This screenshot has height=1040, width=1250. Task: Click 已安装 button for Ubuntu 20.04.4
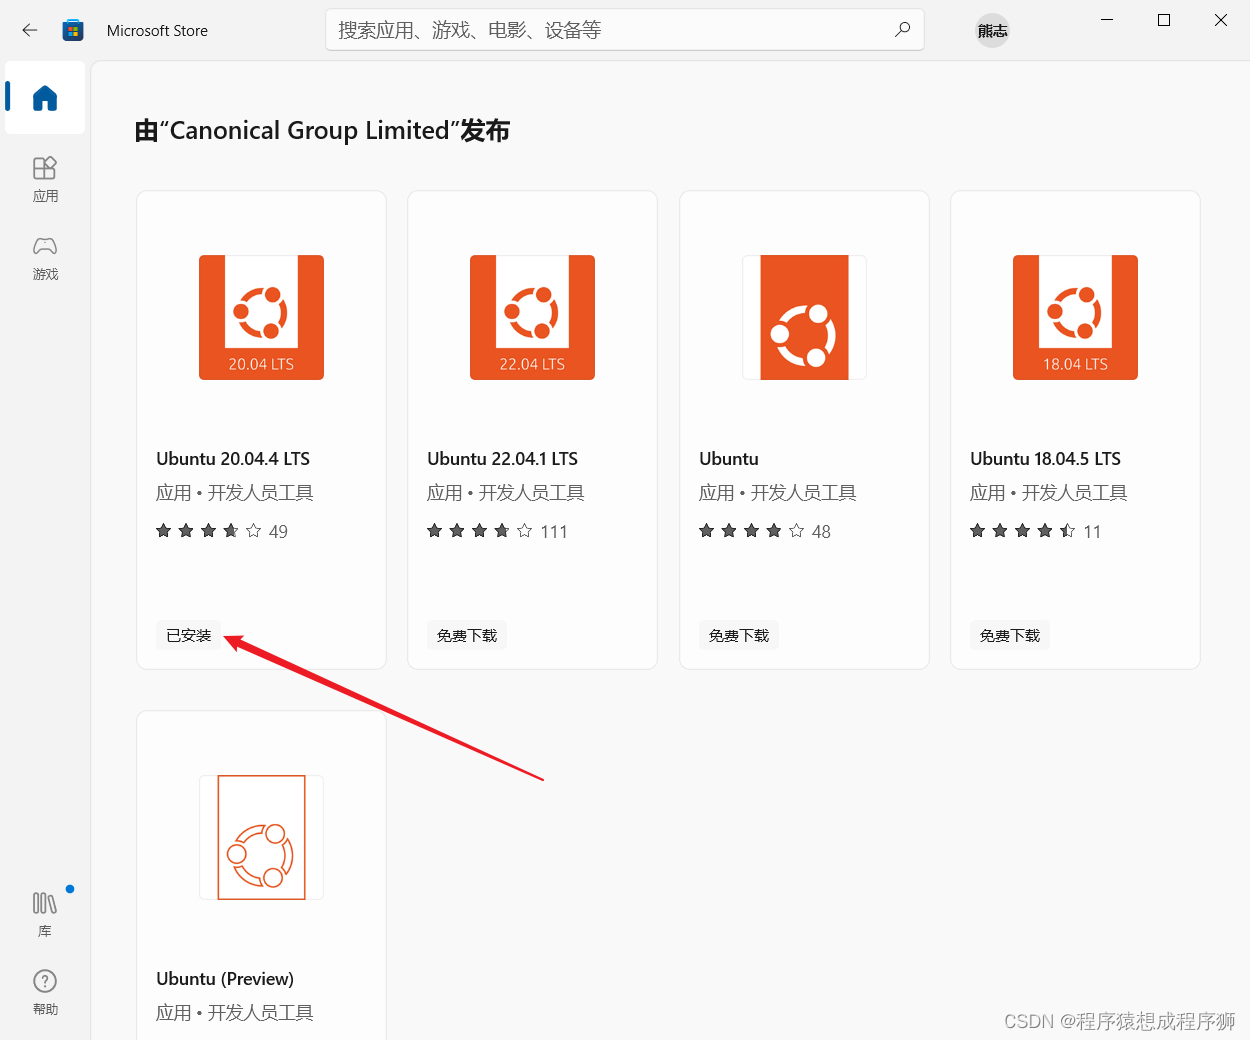(189, 635)
